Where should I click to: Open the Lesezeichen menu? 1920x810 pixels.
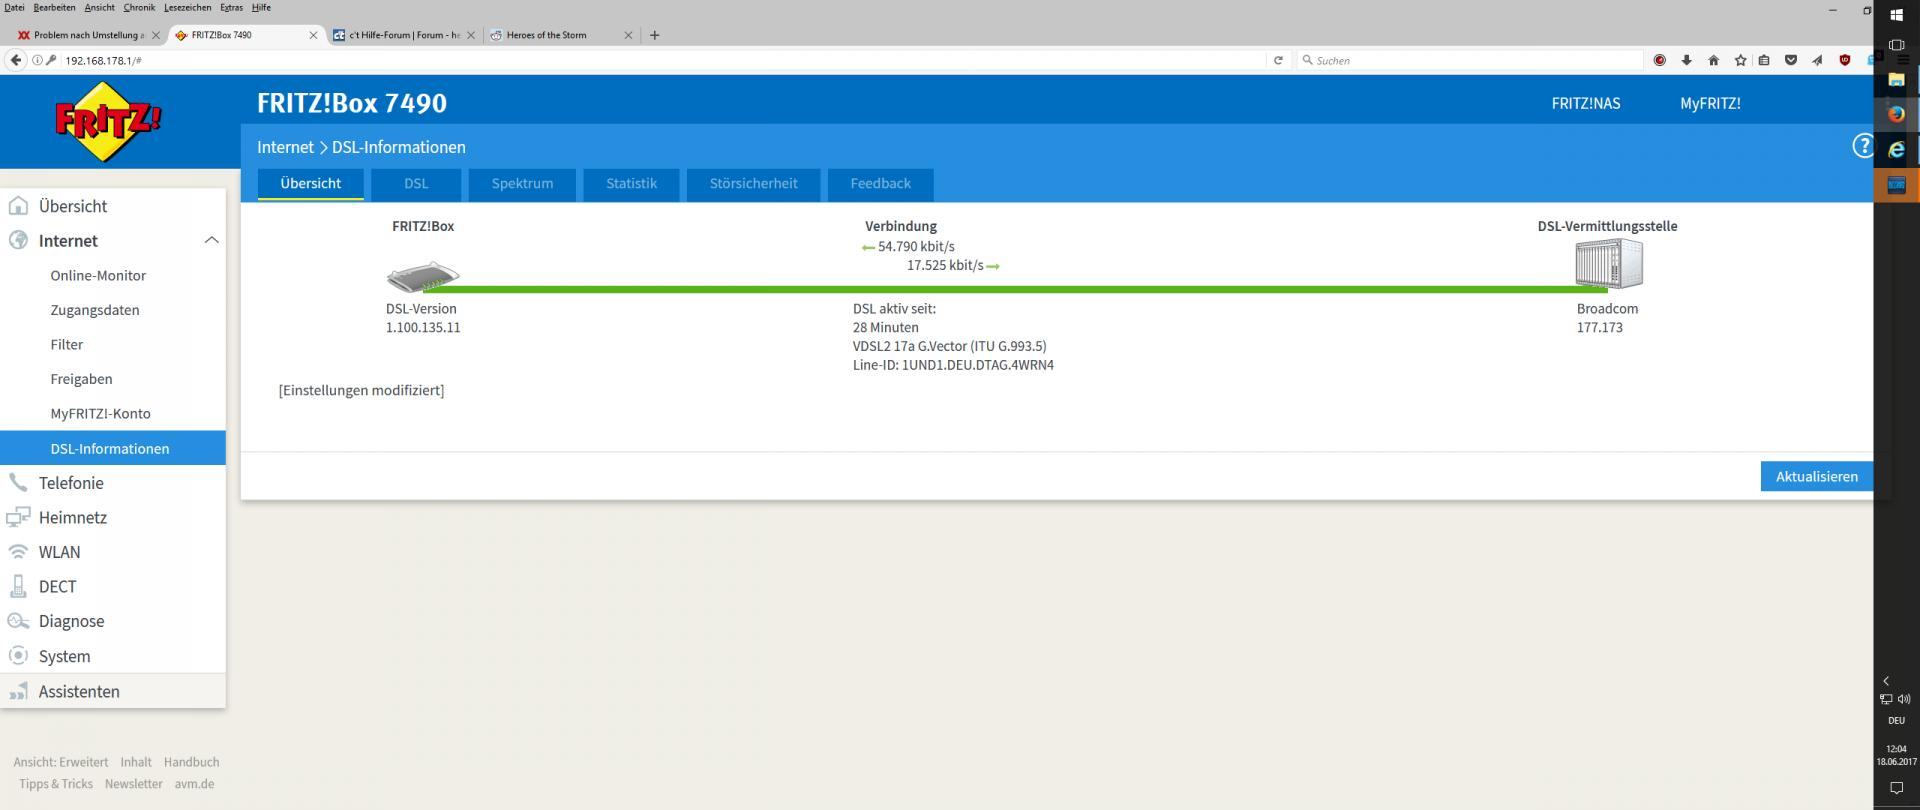(x=187, y=7)
